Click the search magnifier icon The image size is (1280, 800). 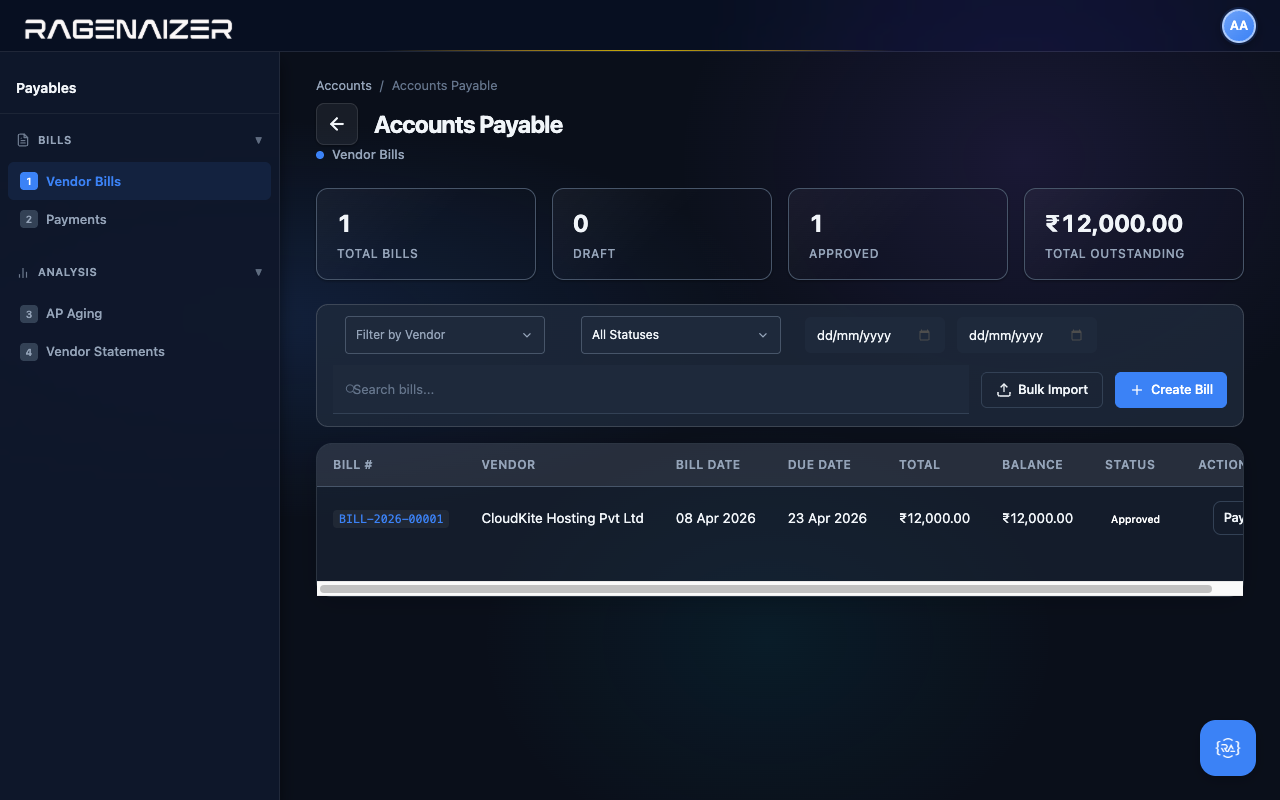pyautogui.click(x=349, y=389)
